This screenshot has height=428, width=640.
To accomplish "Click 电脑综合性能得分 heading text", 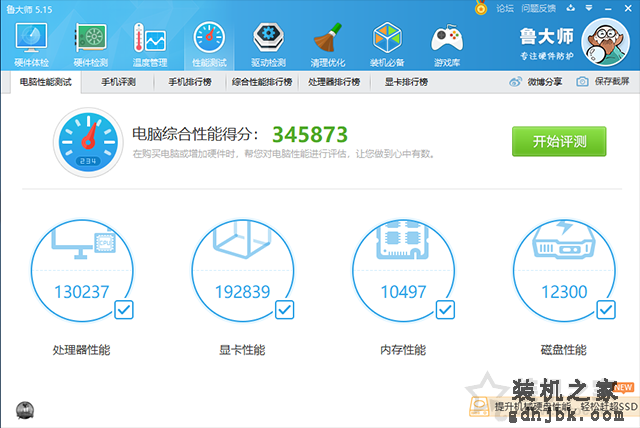I will (x=196, y=134).
